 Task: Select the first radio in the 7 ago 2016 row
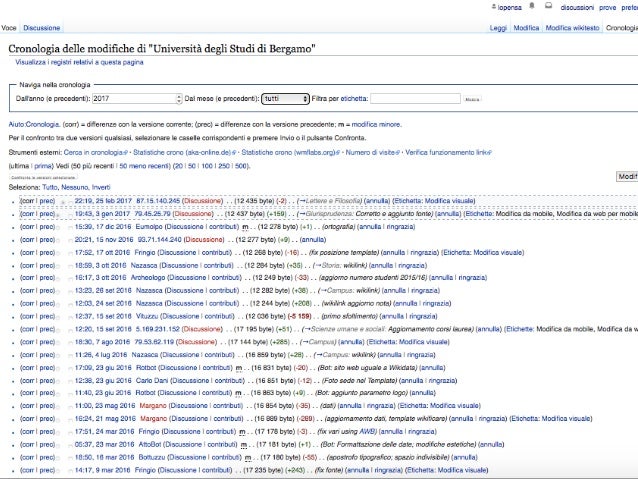tap(58, 343)
